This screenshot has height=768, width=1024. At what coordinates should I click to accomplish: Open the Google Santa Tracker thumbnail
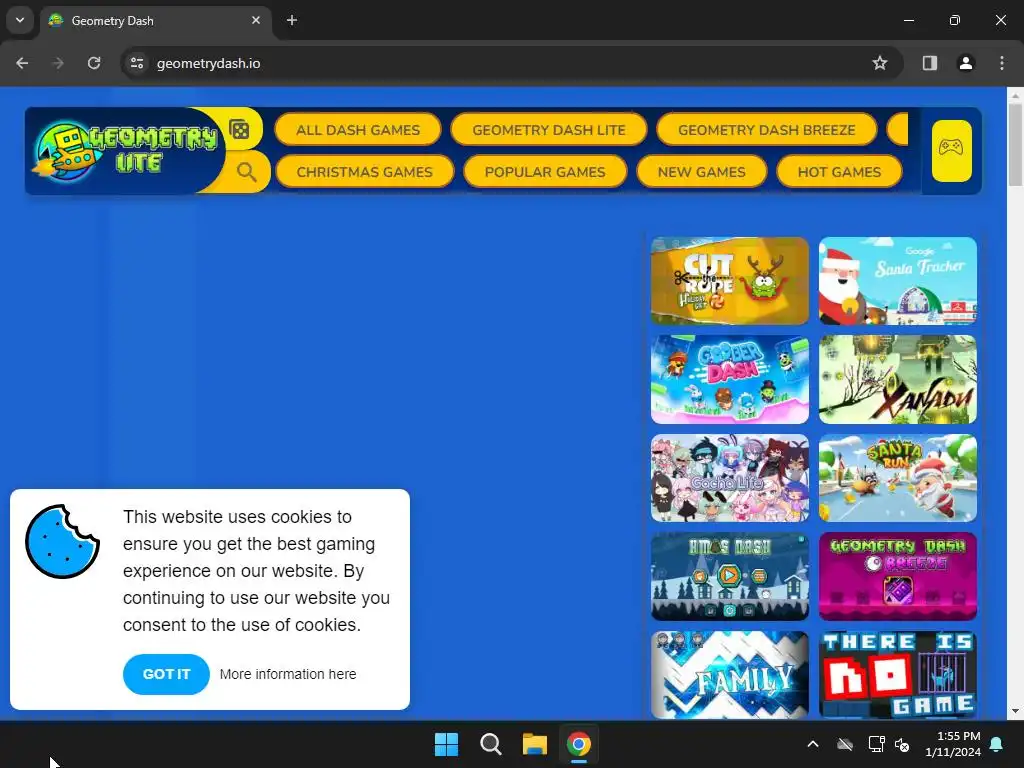[x=898, y=281]
